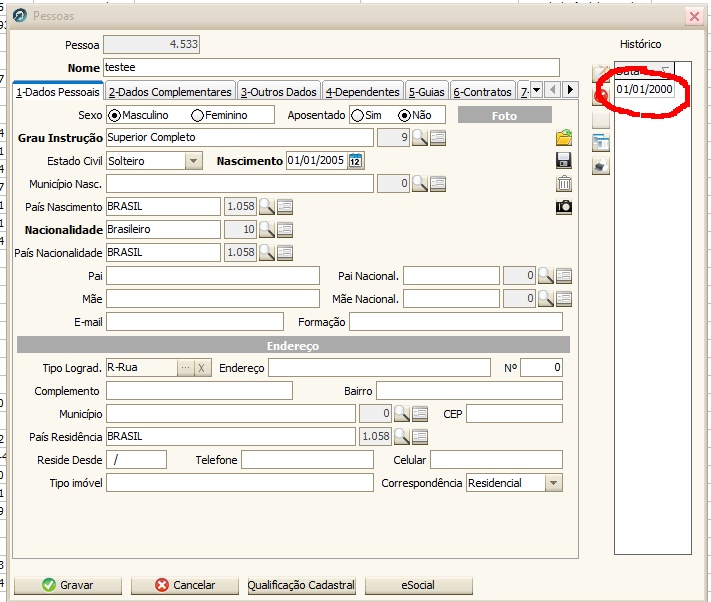711x602 pixels.
Task: Load photo with the open-folder icon
Action: [564, 137]
